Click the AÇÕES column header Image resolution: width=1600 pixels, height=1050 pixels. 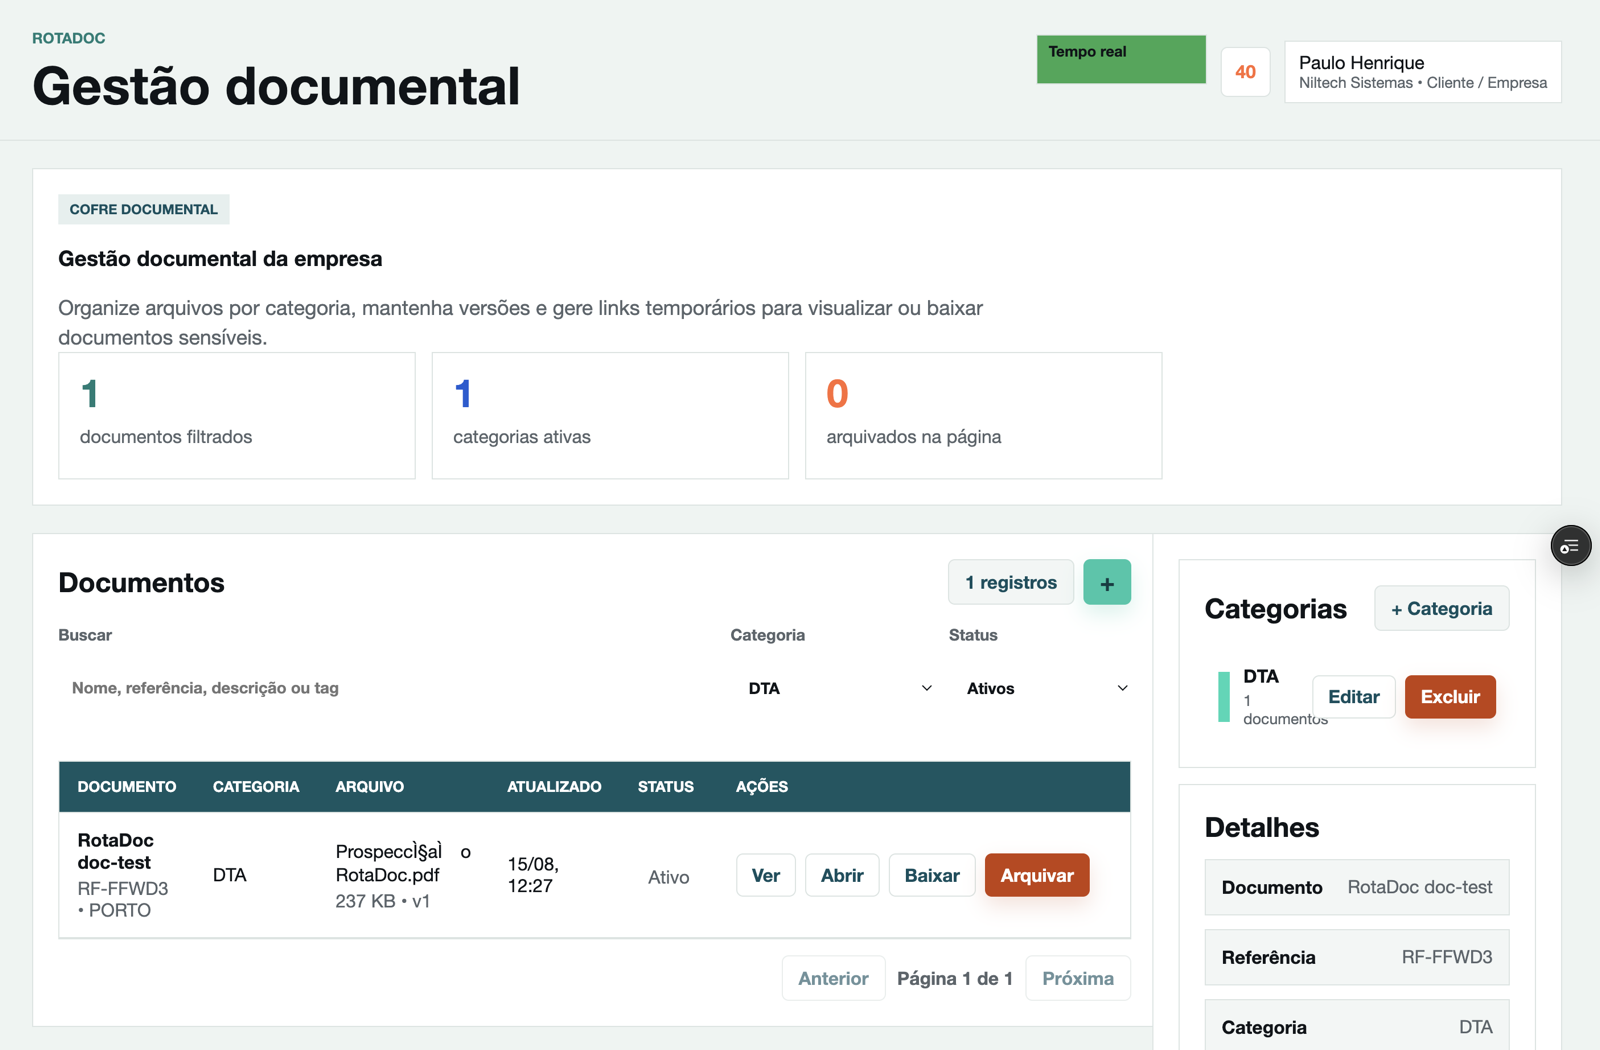(762, 787)
